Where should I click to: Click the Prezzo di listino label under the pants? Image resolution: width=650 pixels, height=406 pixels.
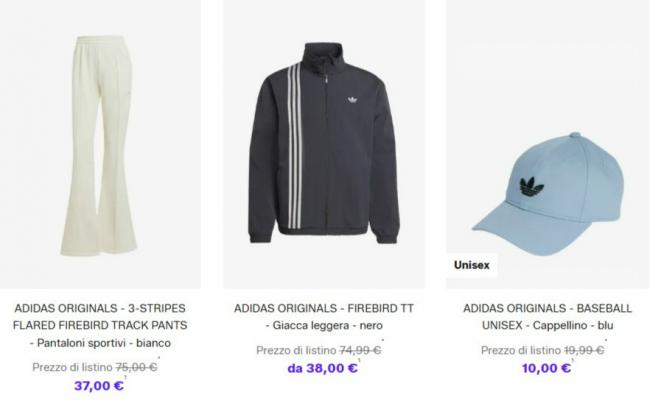click(73, 367)
